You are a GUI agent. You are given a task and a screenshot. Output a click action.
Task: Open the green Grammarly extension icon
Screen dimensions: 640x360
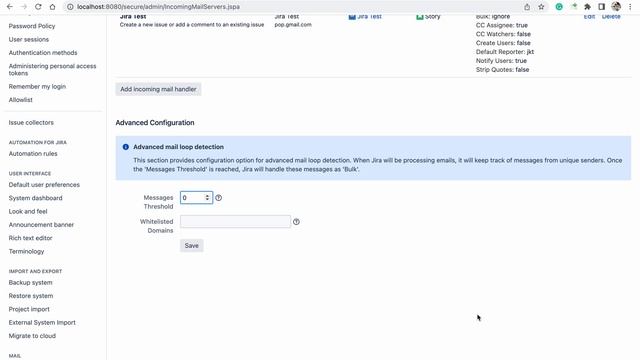tap(559, 7)
